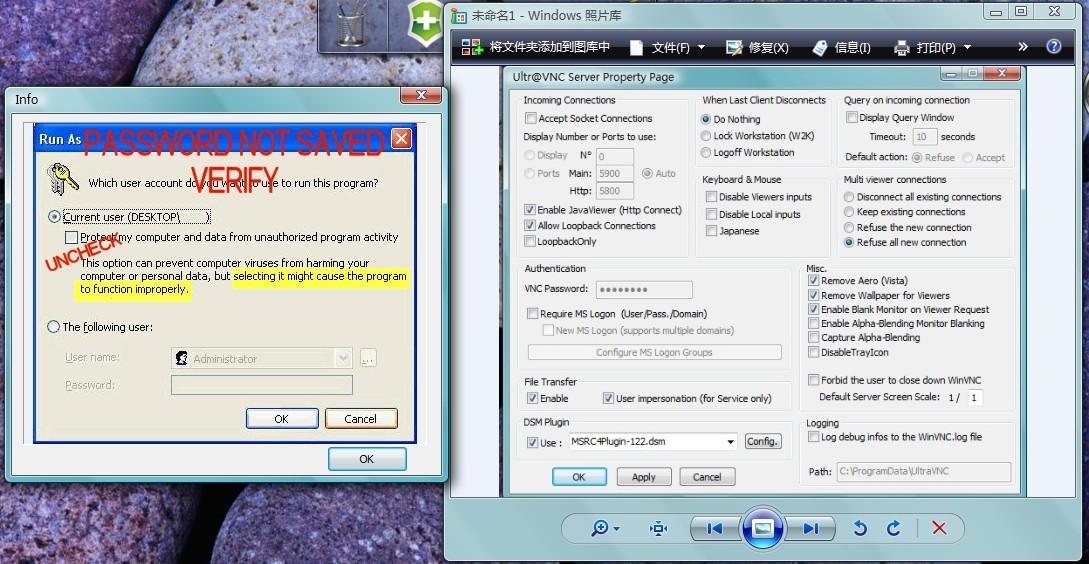Click Cancel in the Run As dialog
Screen dimensions: 1089x564
click(360, 419)
